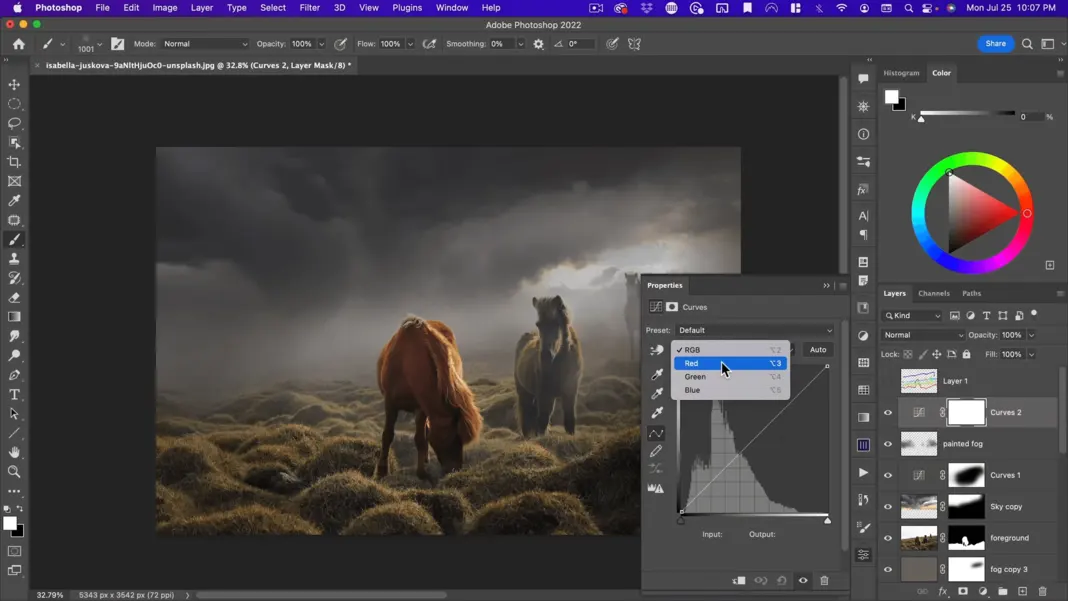
Task: Activate the Lasso tool
Action: [14, 123]
